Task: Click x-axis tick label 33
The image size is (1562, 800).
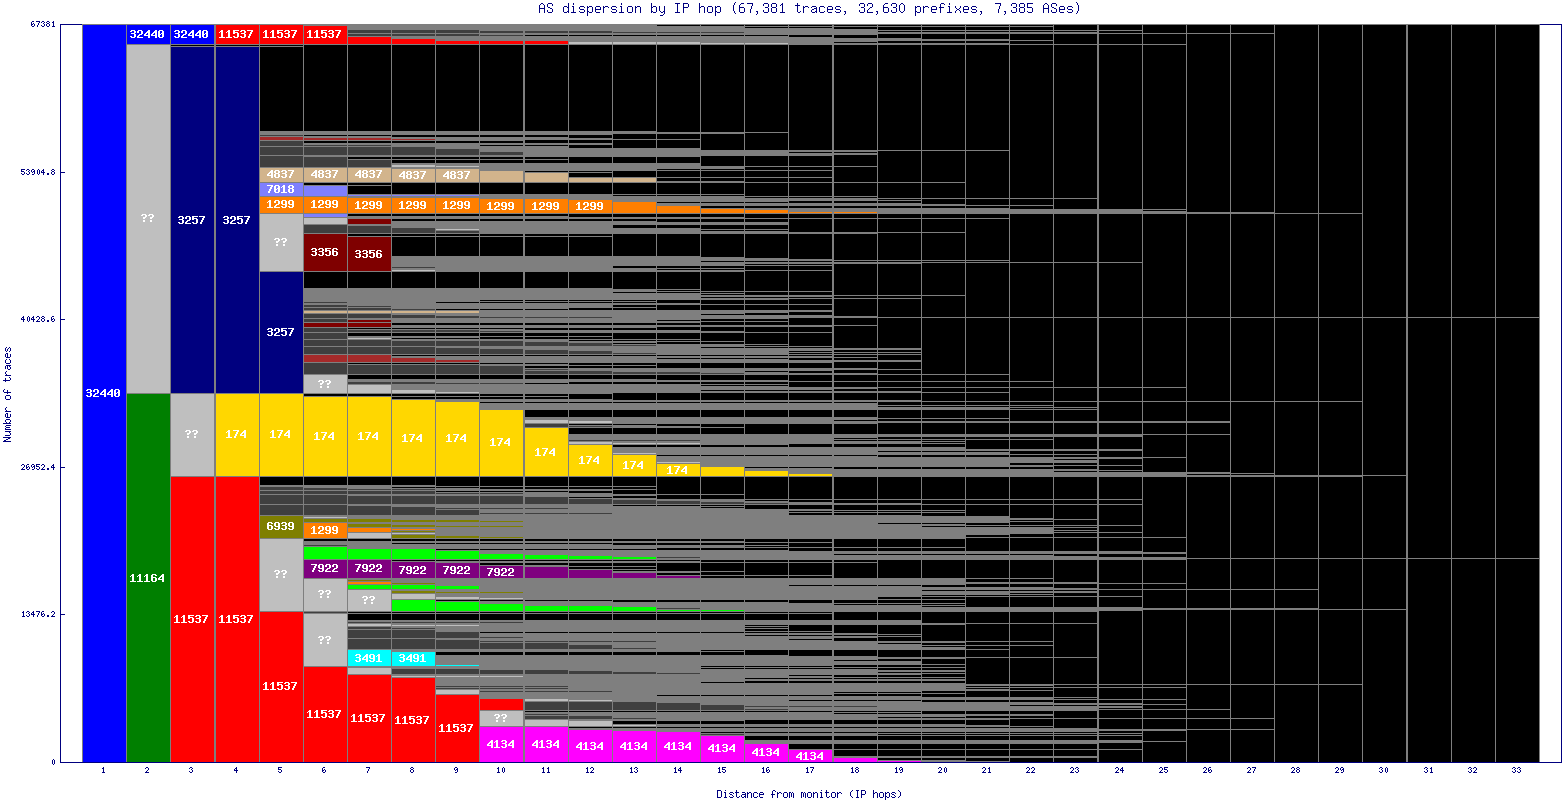Action: (x=1517, y=771)
